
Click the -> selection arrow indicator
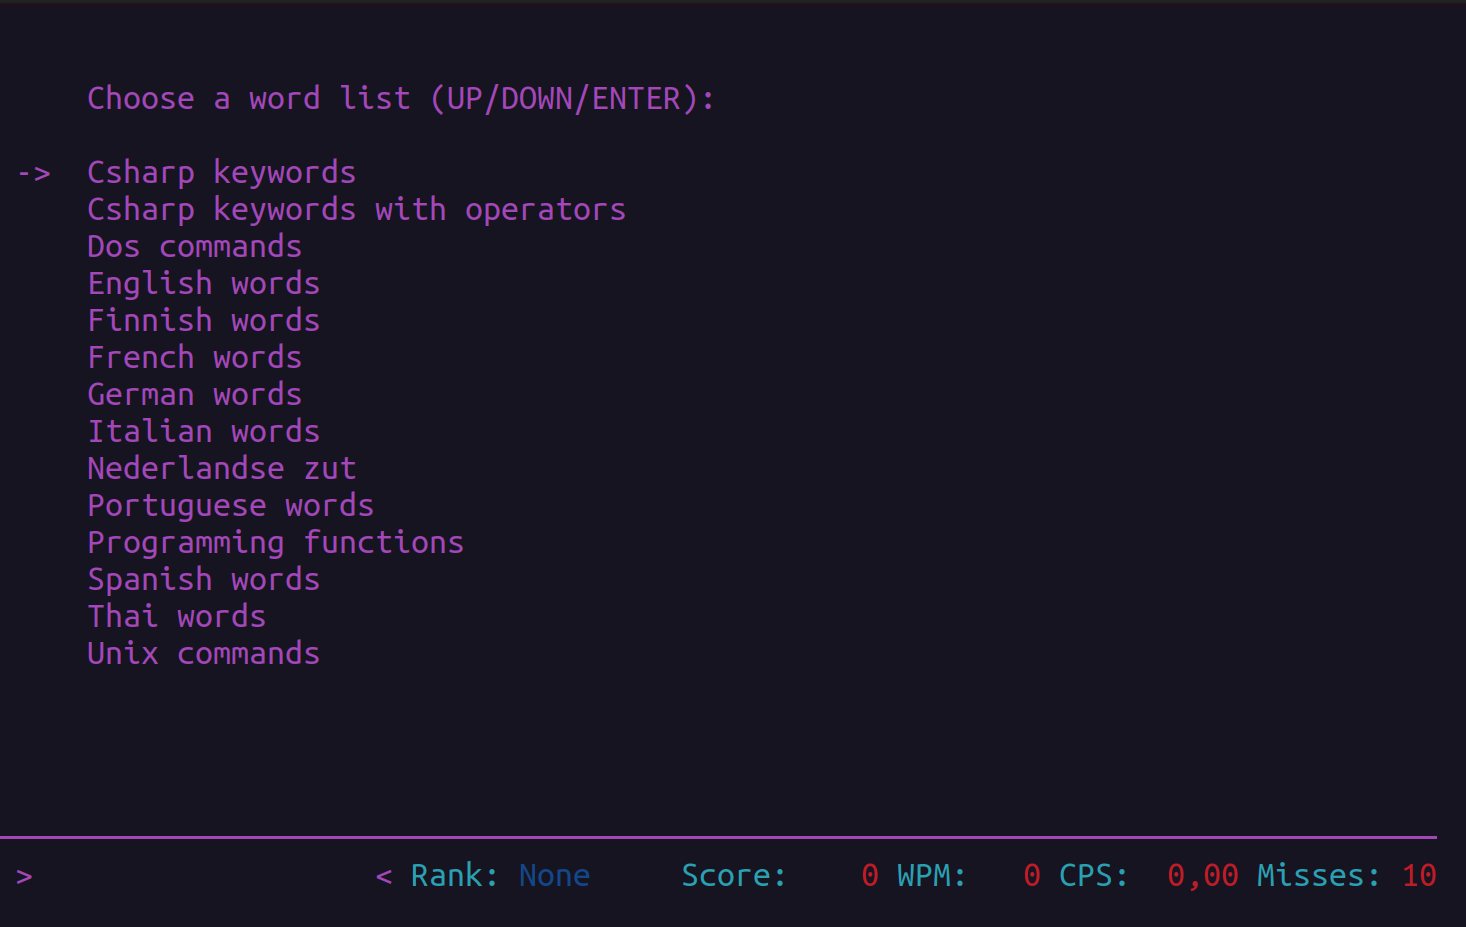[34, 174]
